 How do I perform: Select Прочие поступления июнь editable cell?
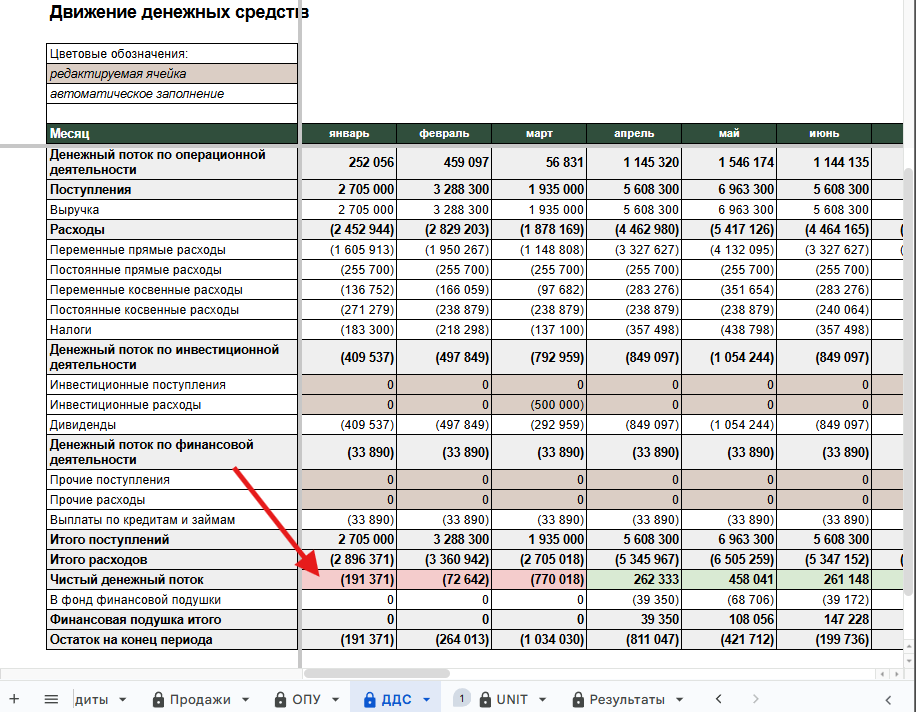[x=824, y=480]
